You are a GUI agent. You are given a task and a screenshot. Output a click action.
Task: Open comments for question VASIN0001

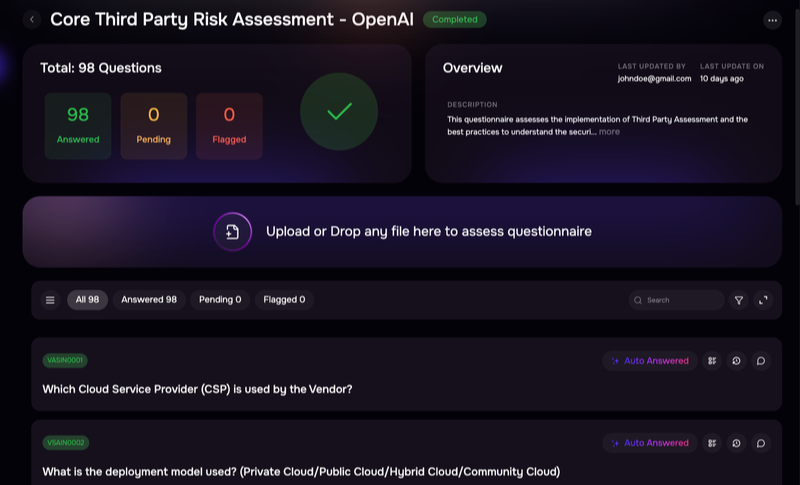[761, 361]
